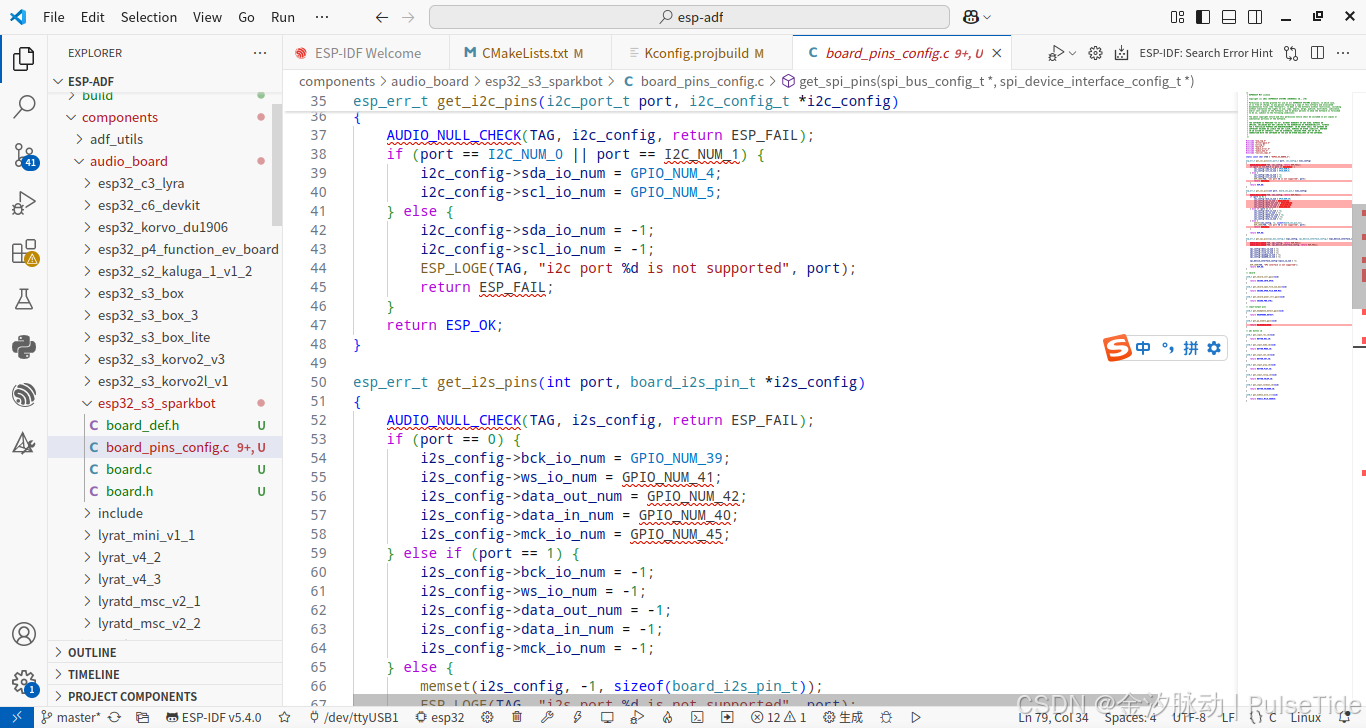Click the esp-adf command center search box
This screenshot has height=728, width=1366.
tap(689, 17)
